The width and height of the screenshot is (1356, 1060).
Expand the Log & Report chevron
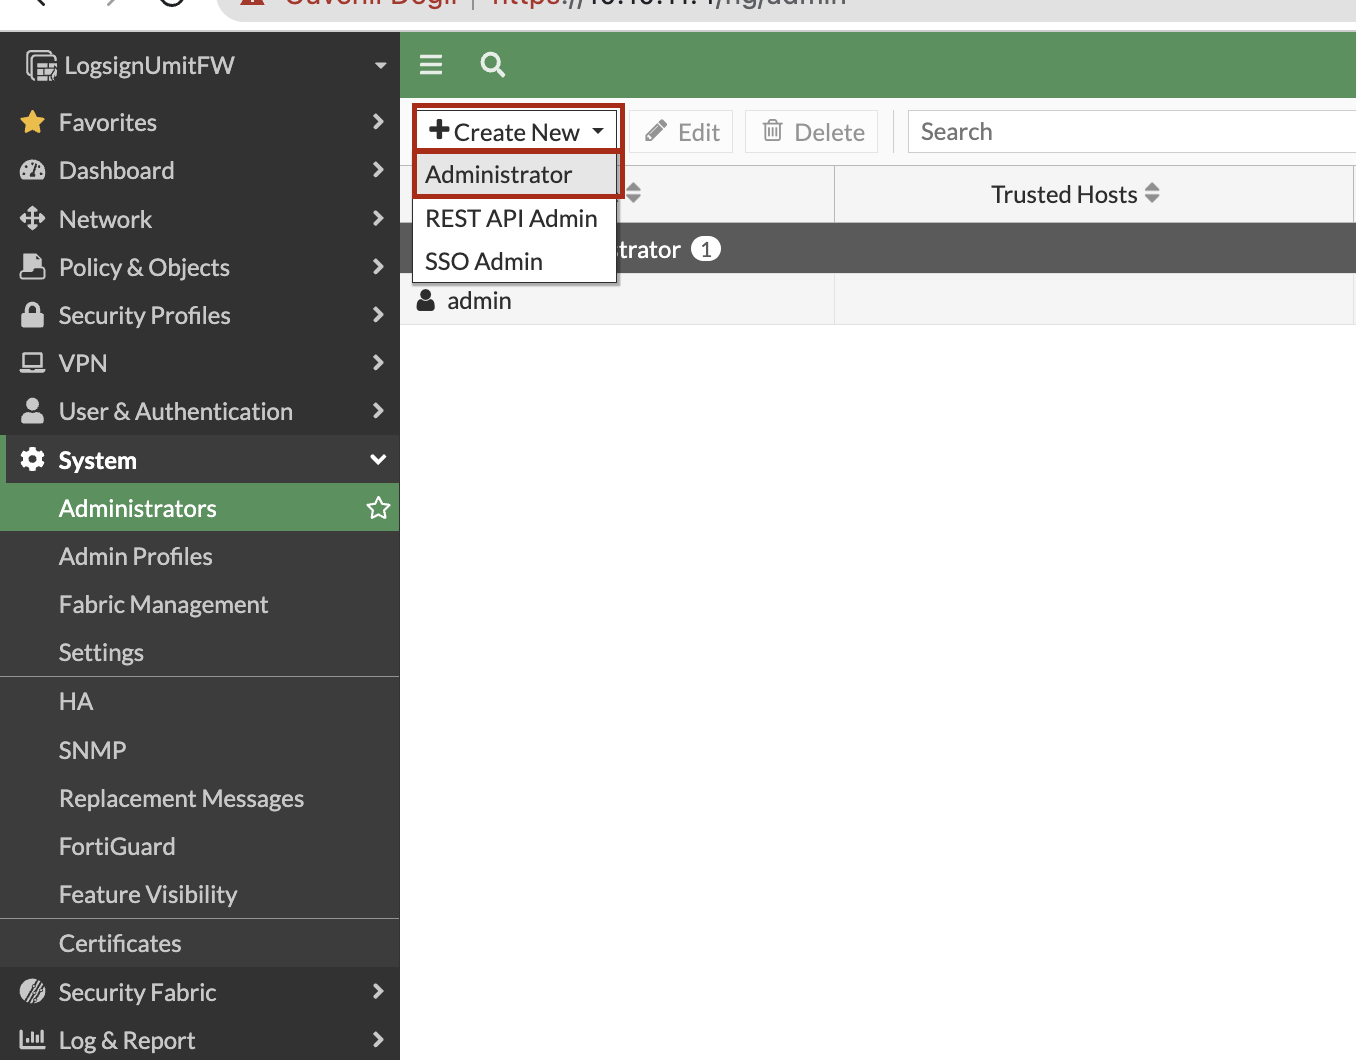(378, 1040)
